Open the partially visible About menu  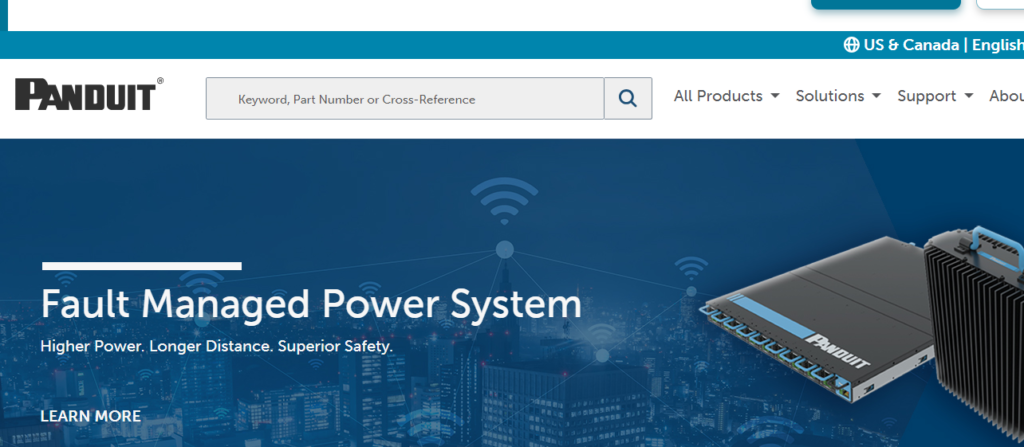click(x=1006, y=96)
